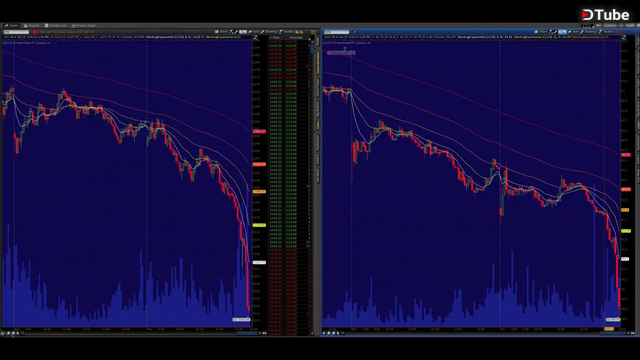Click the white price bubble on left chart axis

[259, 262]
